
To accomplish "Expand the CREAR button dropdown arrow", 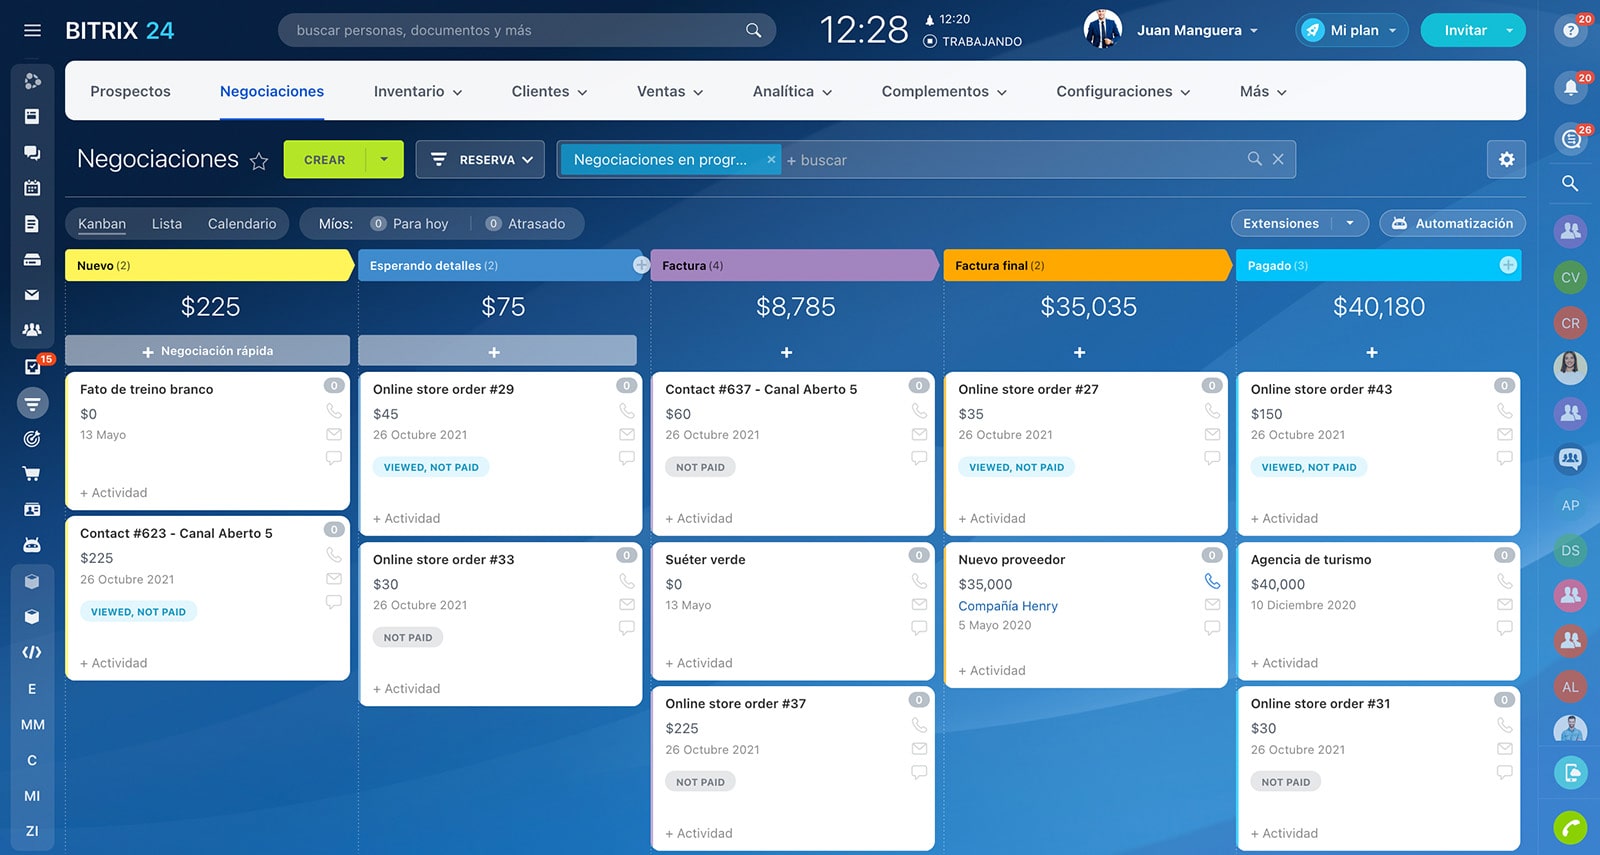I will click(384, 159).
